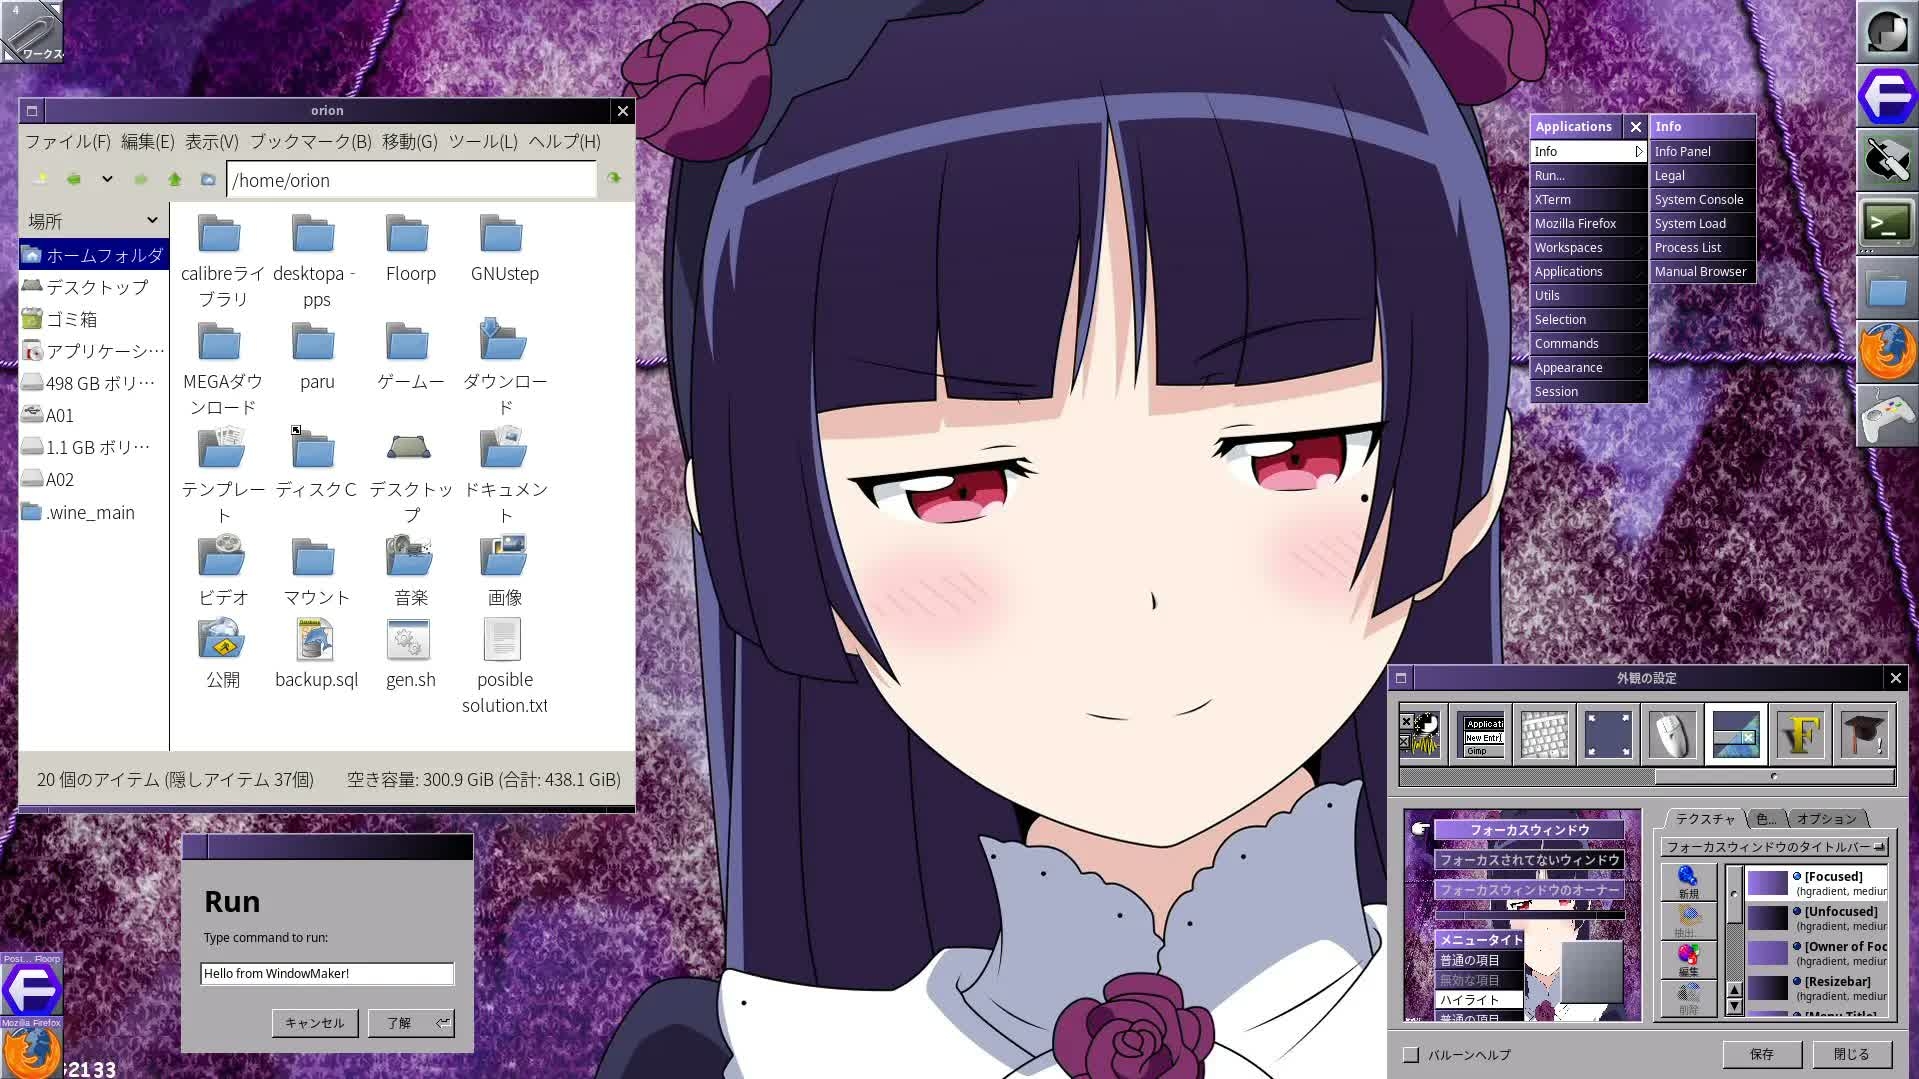Expand Appearance in the Applications menu

tap(1588, 368)
